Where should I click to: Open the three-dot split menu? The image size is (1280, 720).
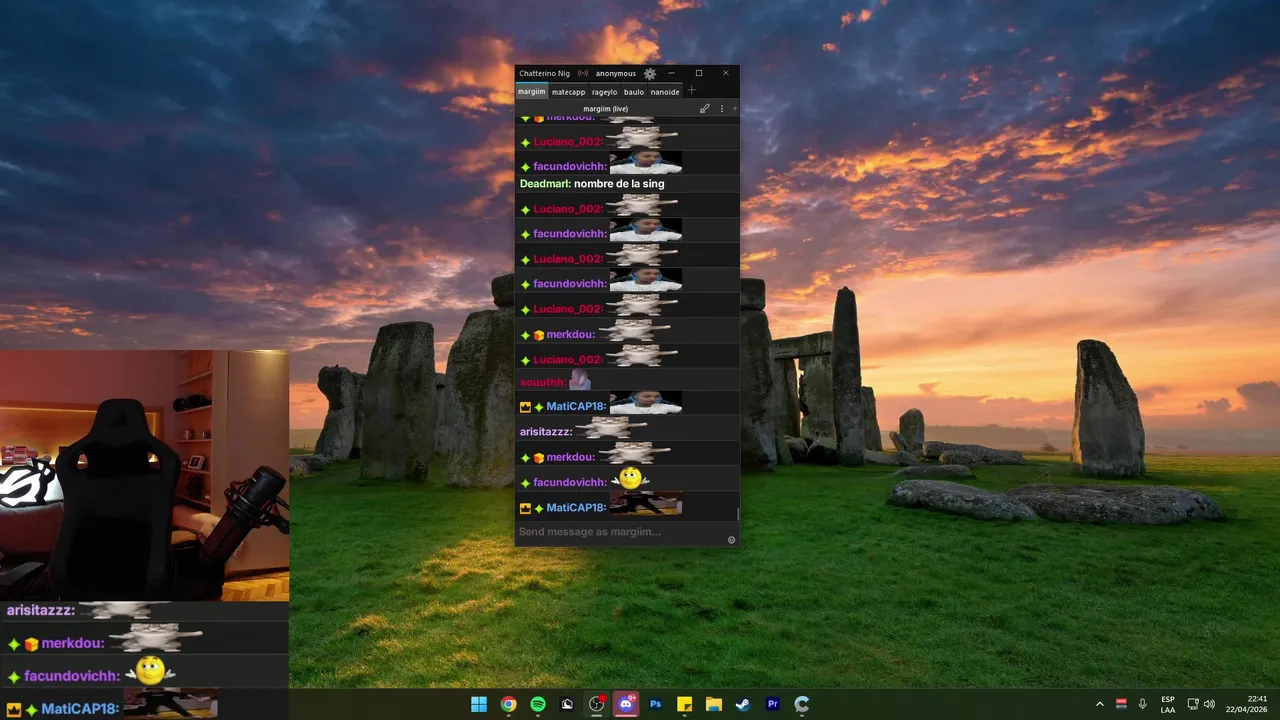722,108
